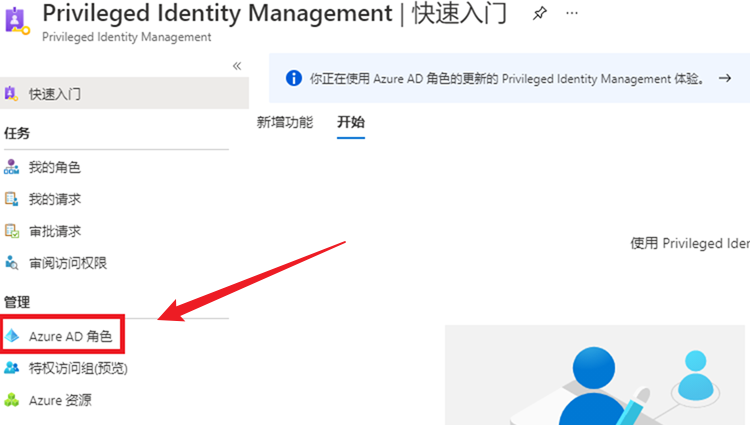The width and height of the screenshot is (750, 425).
Task: Open Azure AD 角色 under 管理
Action: (x=70, y=336)
